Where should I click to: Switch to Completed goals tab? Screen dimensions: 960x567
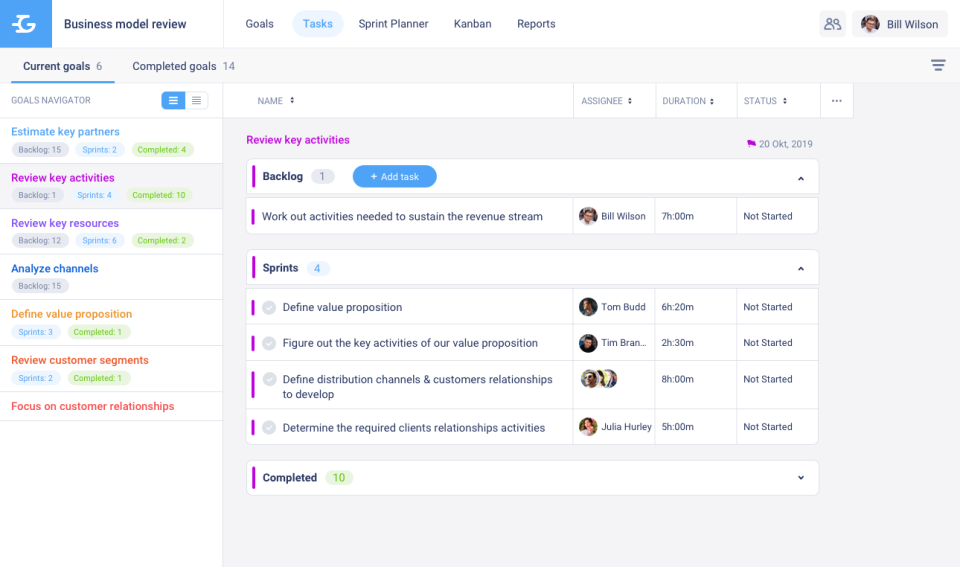pos(183,66)
